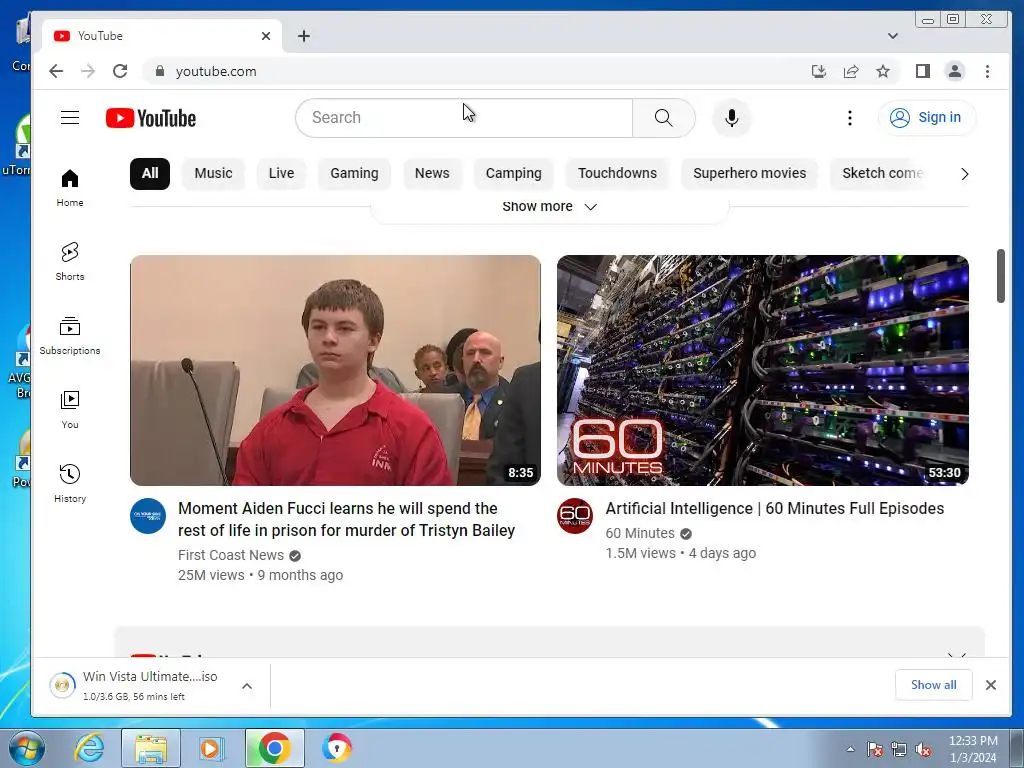Screen dimensions: 1024x768
Task: Click the browser forward arrow
Action: 88,71
